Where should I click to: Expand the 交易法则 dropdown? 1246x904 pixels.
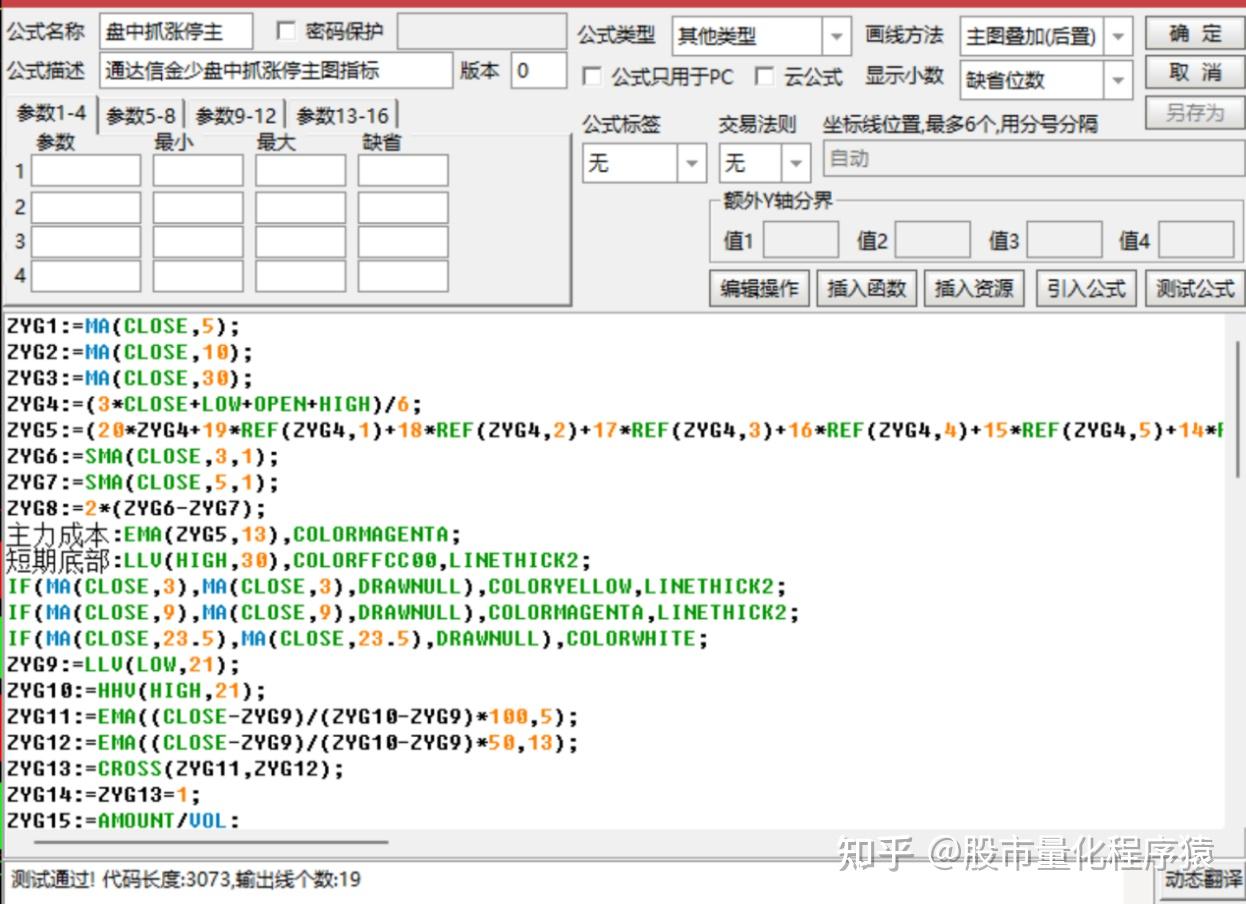[763, 162]
